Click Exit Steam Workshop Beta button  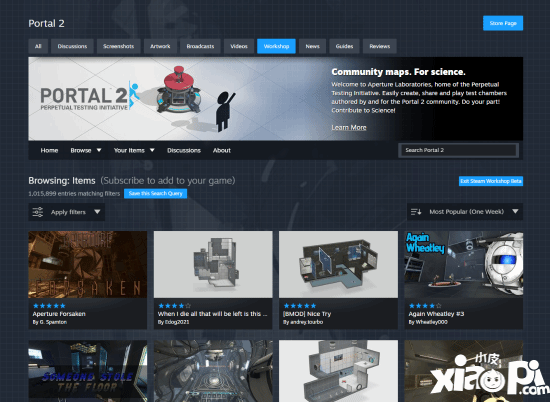coord(491,181)
